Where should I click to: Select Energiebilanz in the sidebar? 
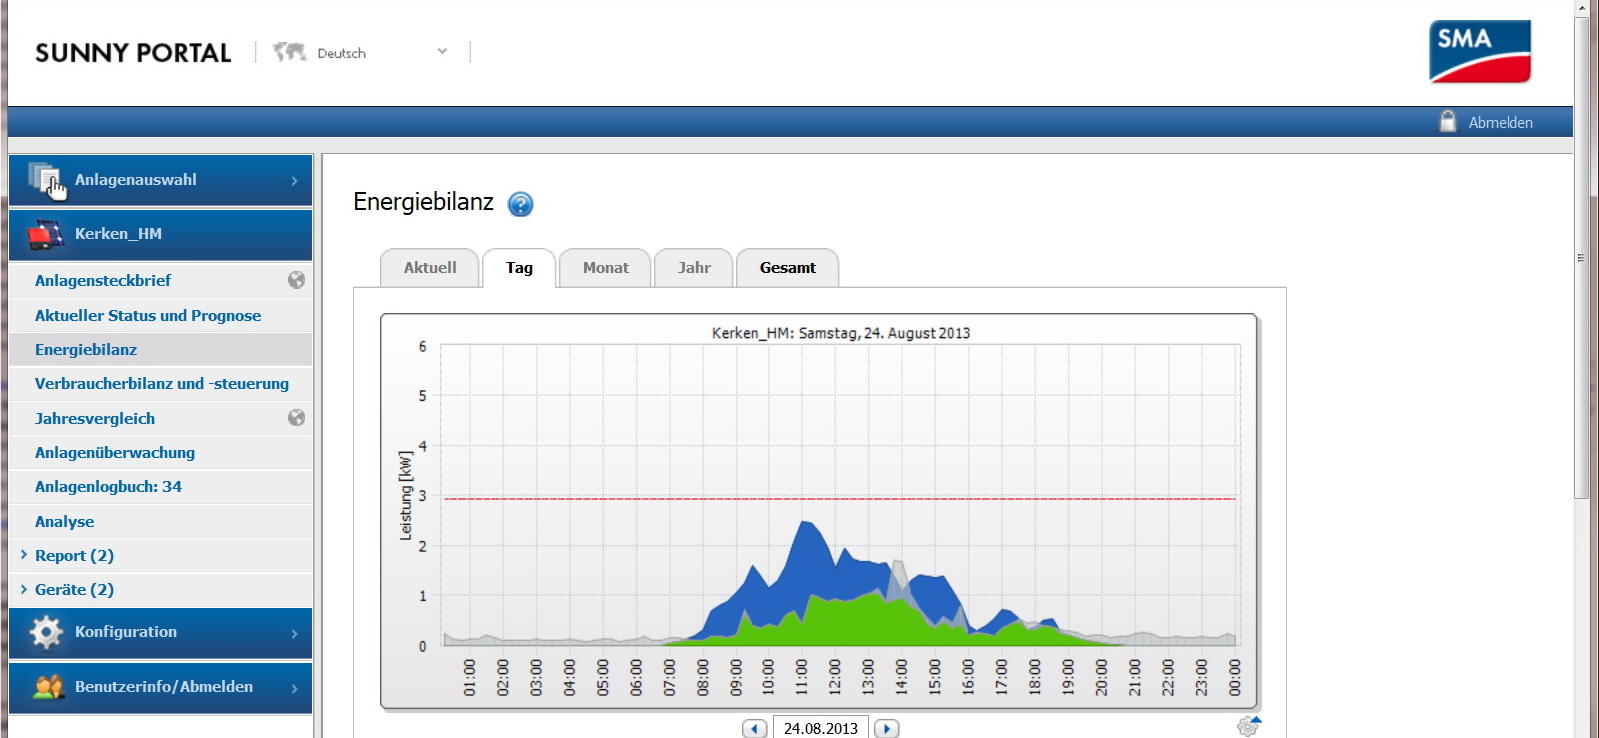[86, 349]
